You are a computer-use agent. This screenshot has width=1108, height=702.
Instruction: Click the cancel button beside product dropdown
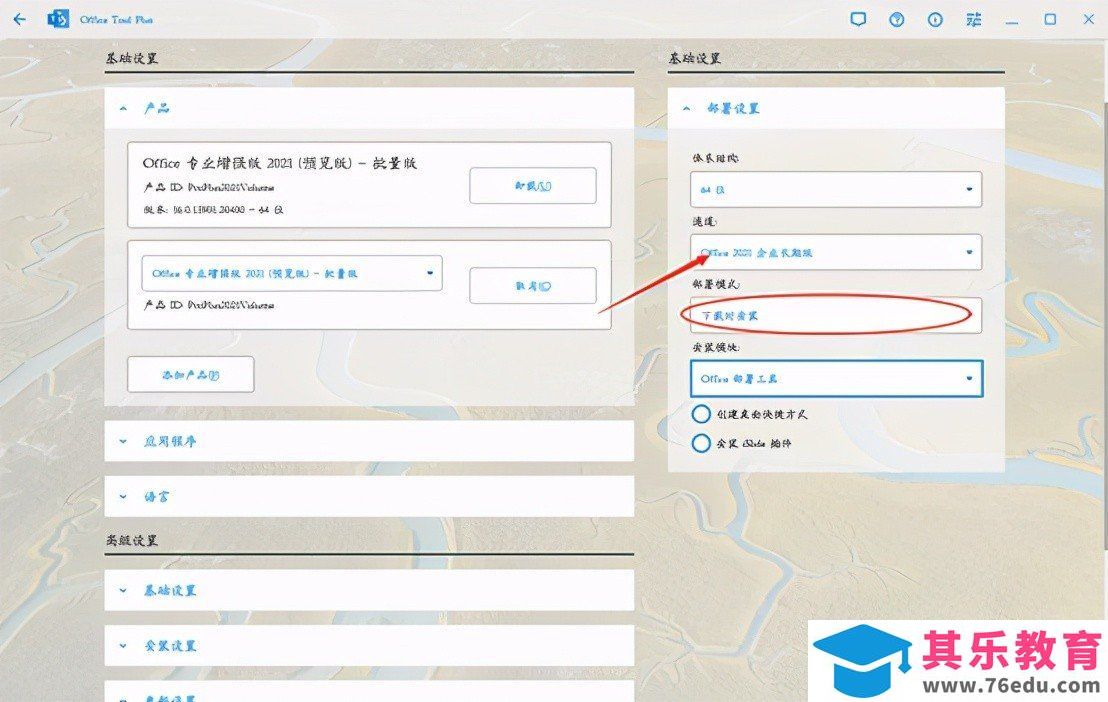tap(533, 286)
